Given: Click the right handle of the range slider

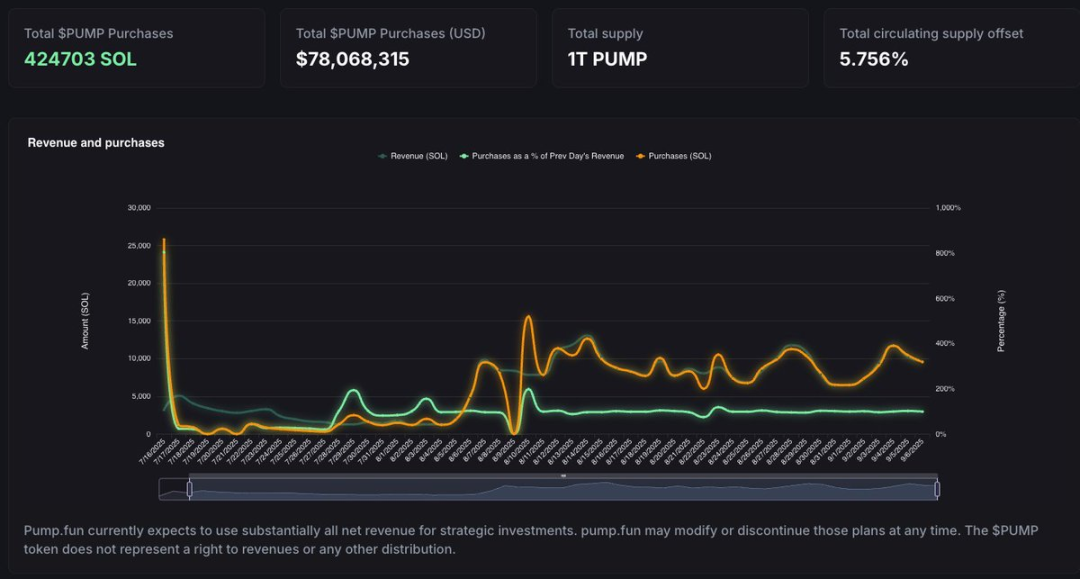Looking at the screenshot, I should click(x=937, y=489).
